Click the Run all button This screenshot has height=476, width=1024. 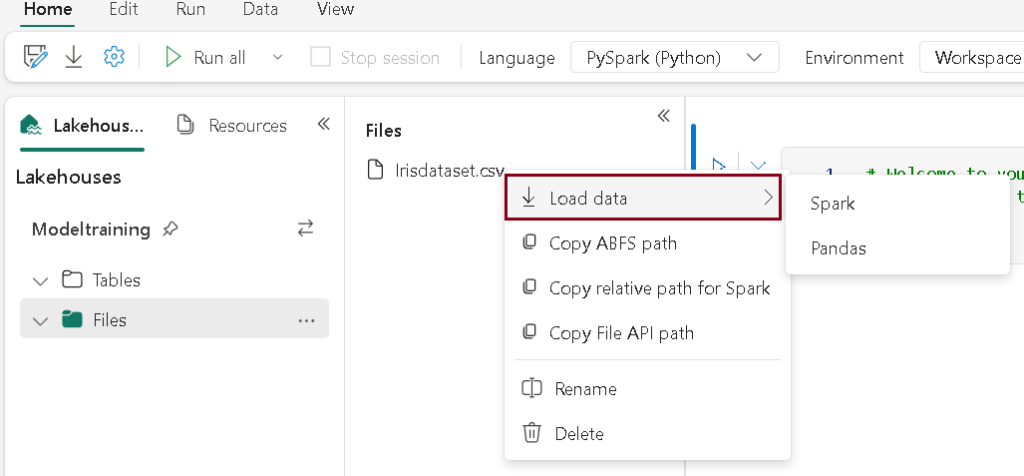pos(206,58)
